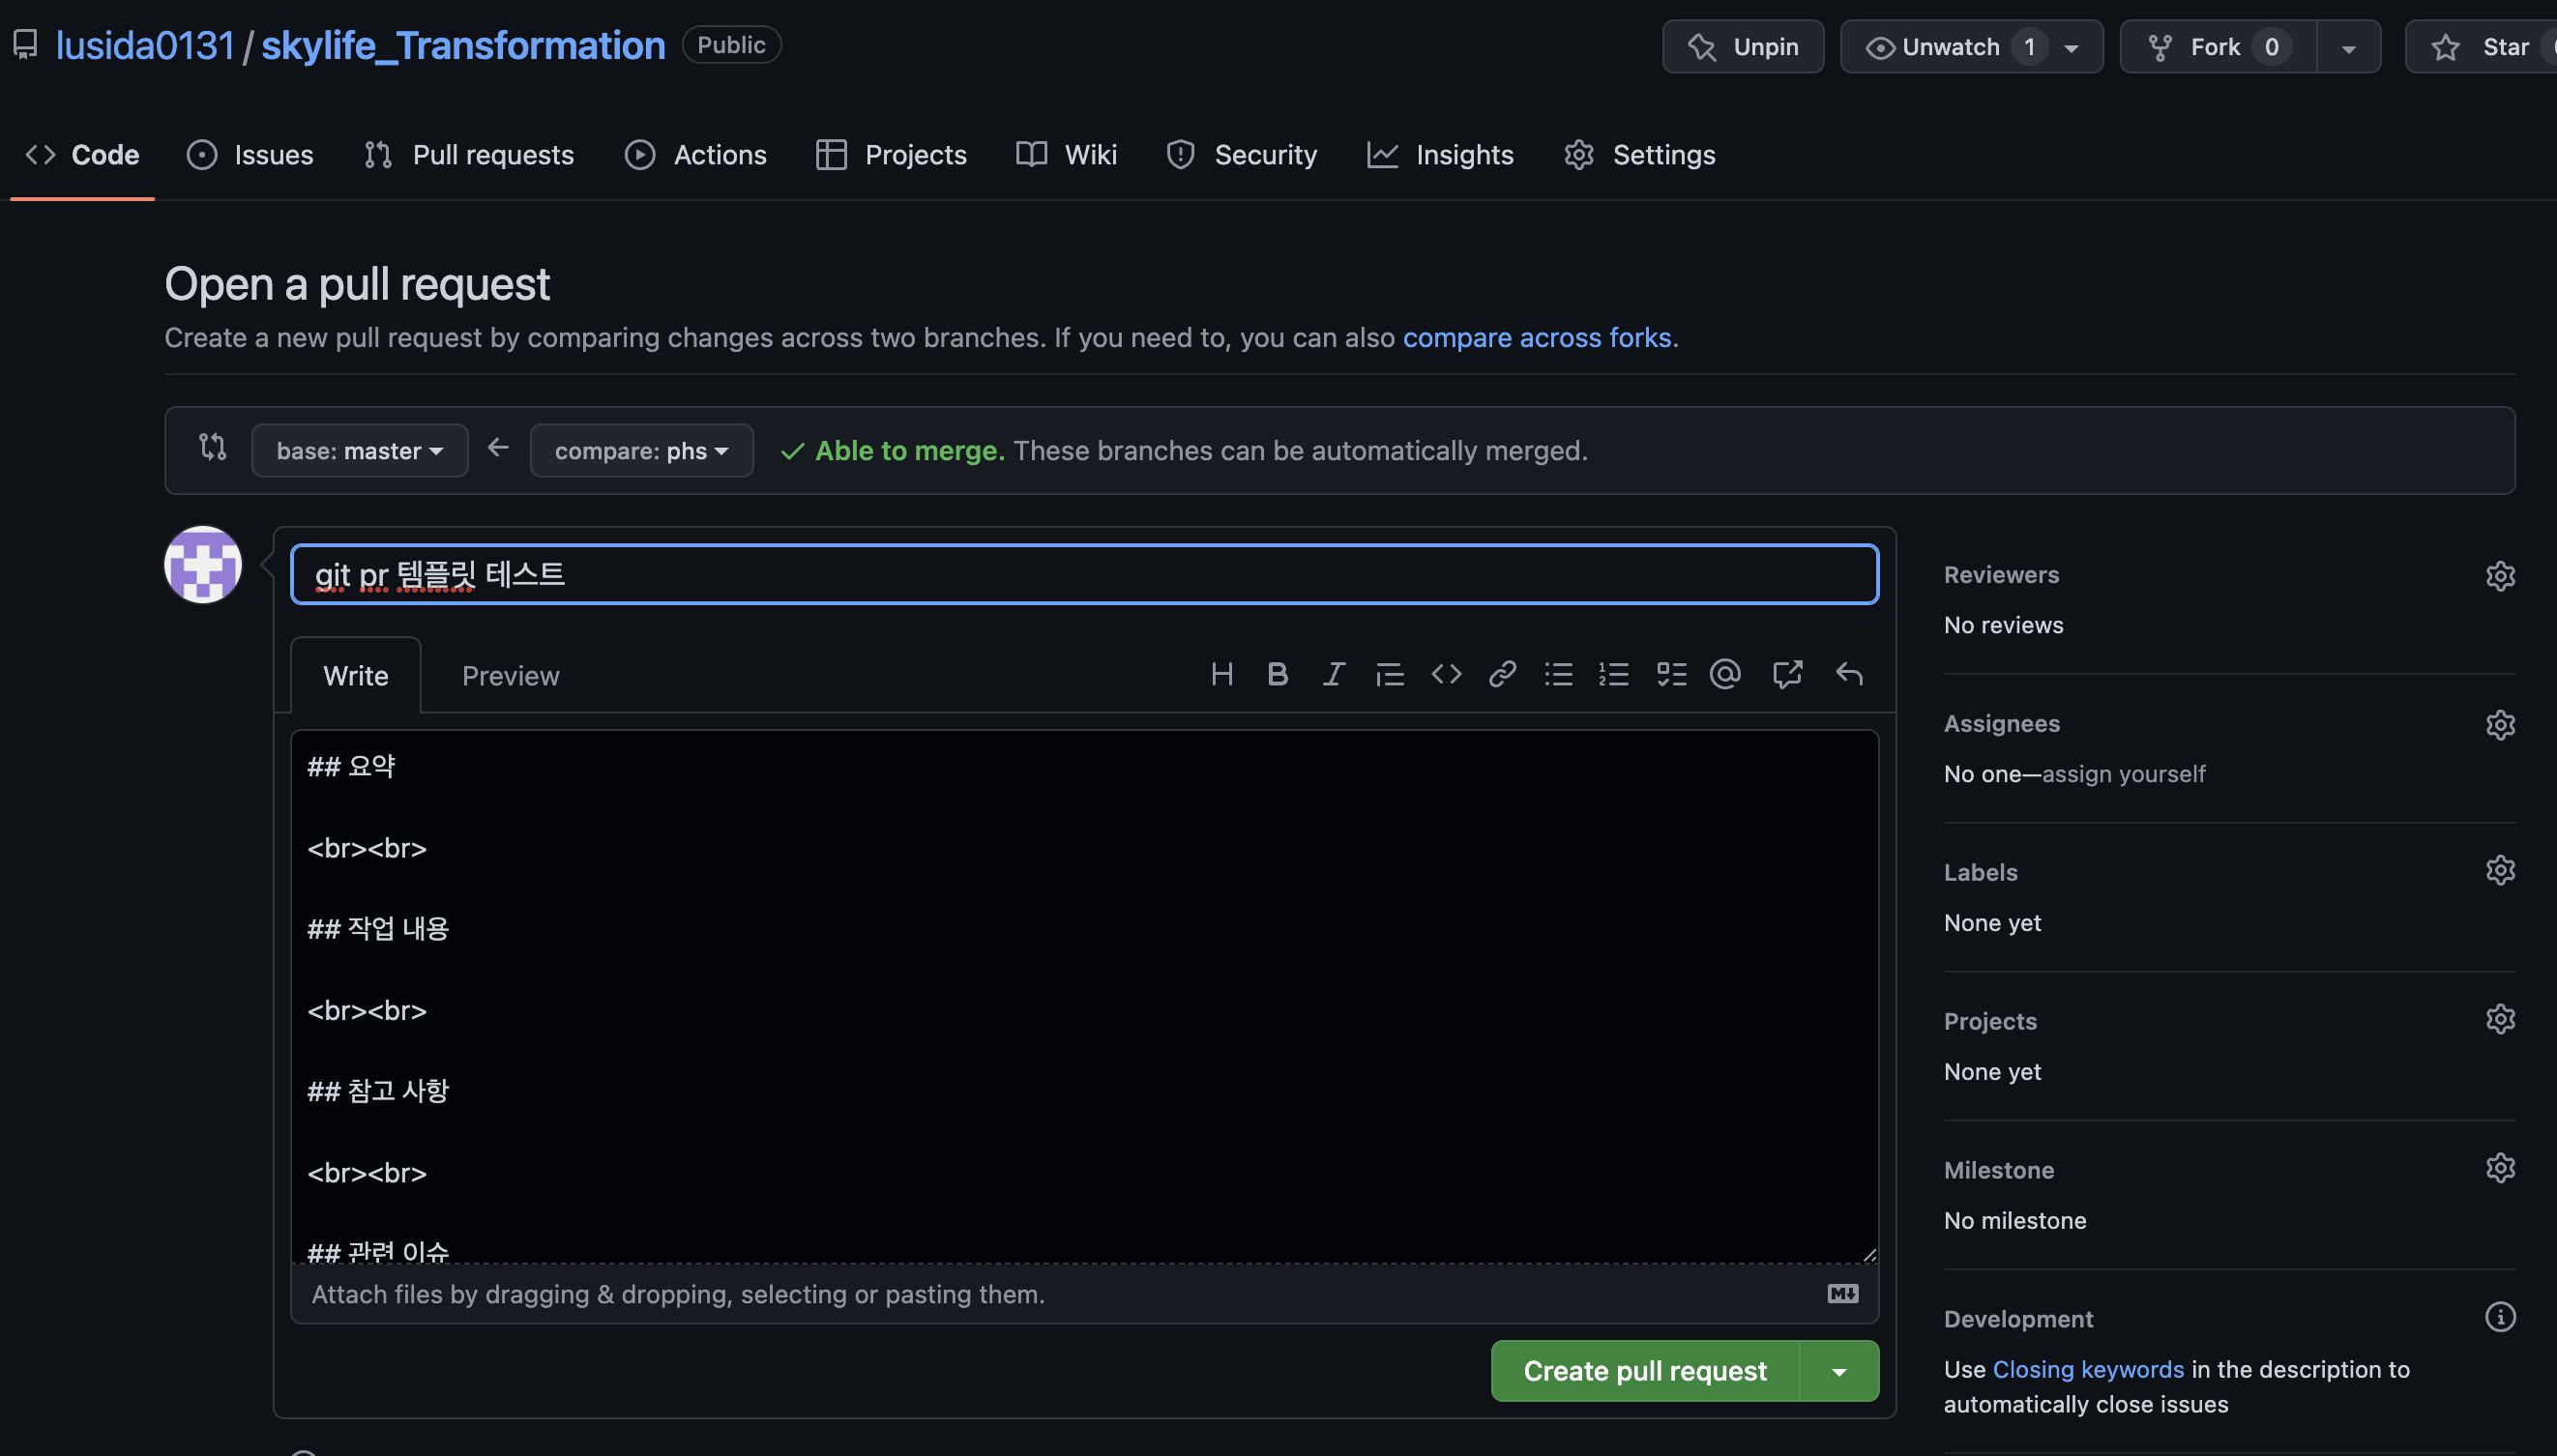Open the compare: phs branch dropdown
Viewport: 2557px width, 1456px height.
click(641, 451)
